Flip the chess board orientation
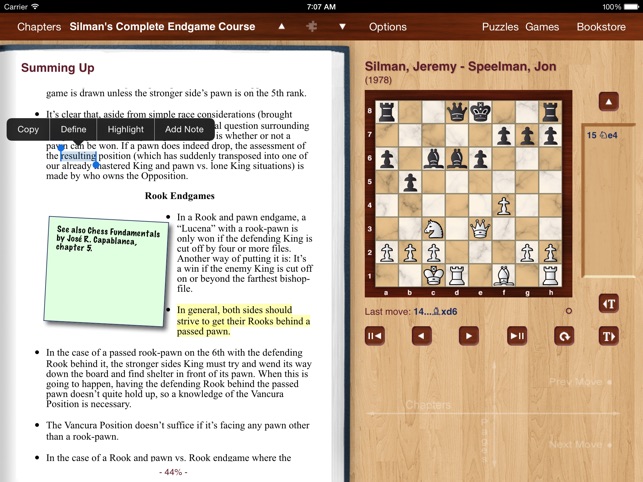Screen dimensions: 643x482 tap(564, 336)
